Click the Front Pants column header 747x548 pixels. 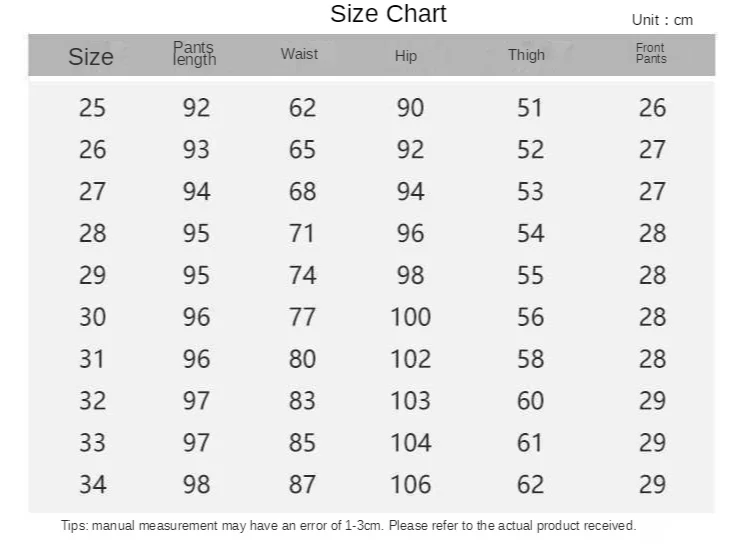(x=651, y=53)
